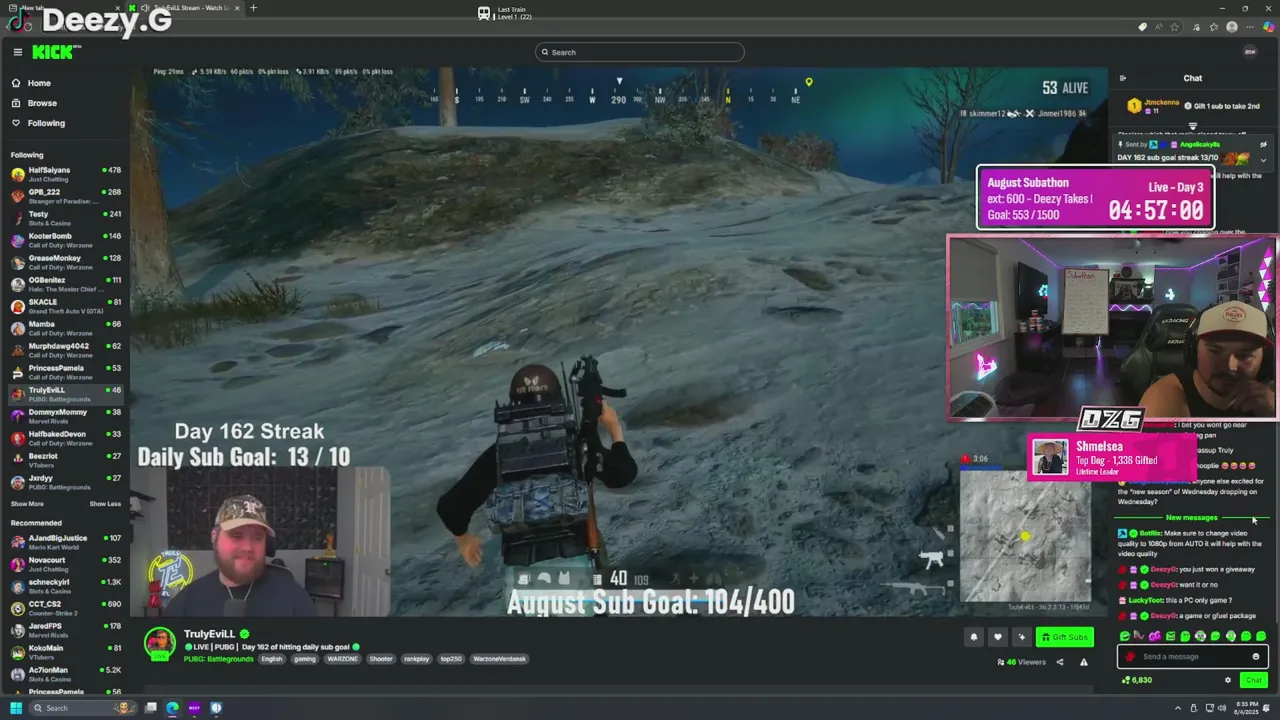
Task: Select TrulyEviLL channel in sidebar
Action: [x=66, y=394]
